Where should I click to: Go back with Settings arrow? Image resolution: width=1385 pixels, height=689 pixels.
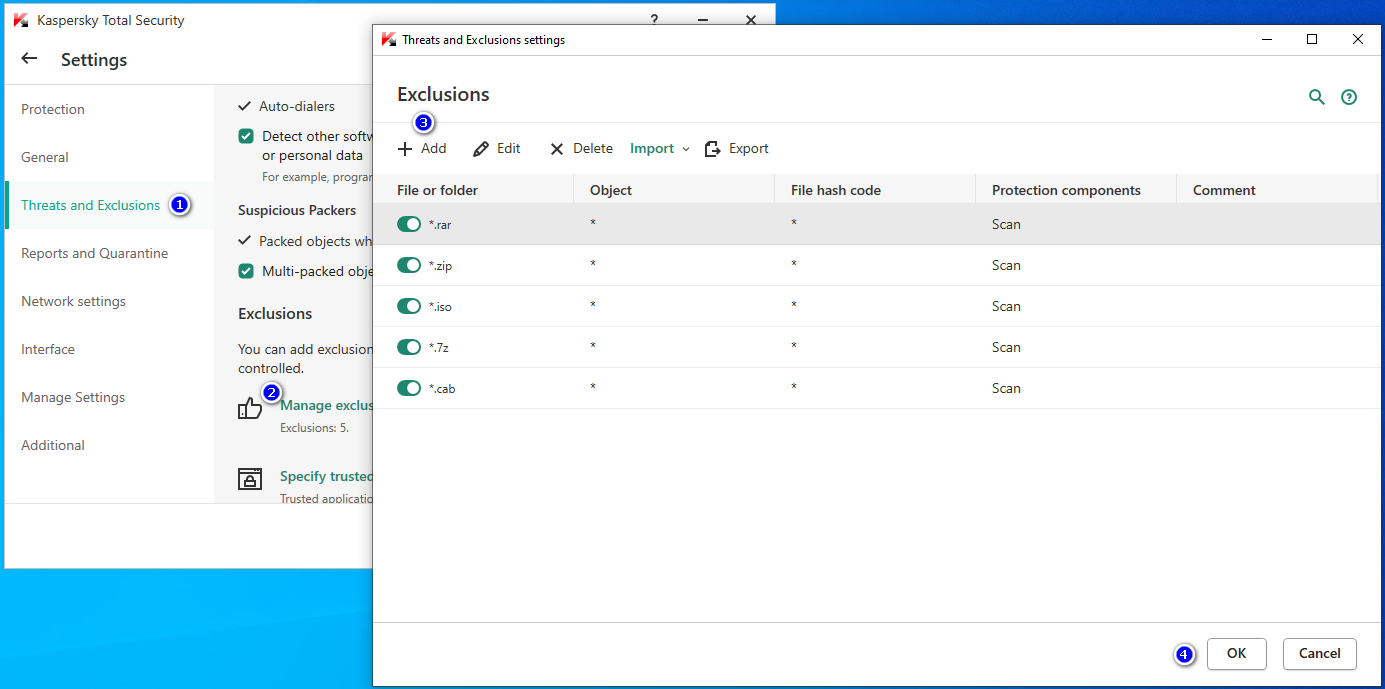pos(29,59)
